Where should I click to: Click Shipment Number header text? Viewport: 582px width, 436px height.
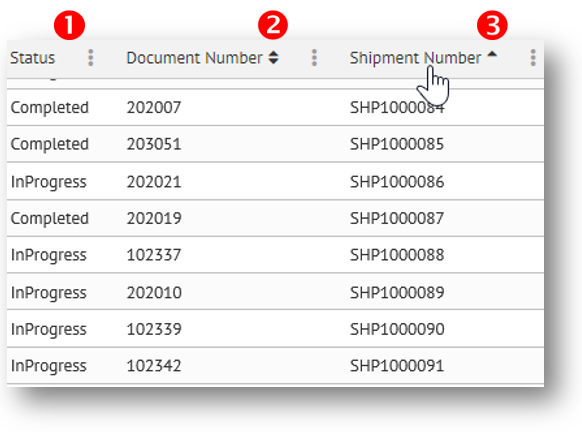click(415, 58)
